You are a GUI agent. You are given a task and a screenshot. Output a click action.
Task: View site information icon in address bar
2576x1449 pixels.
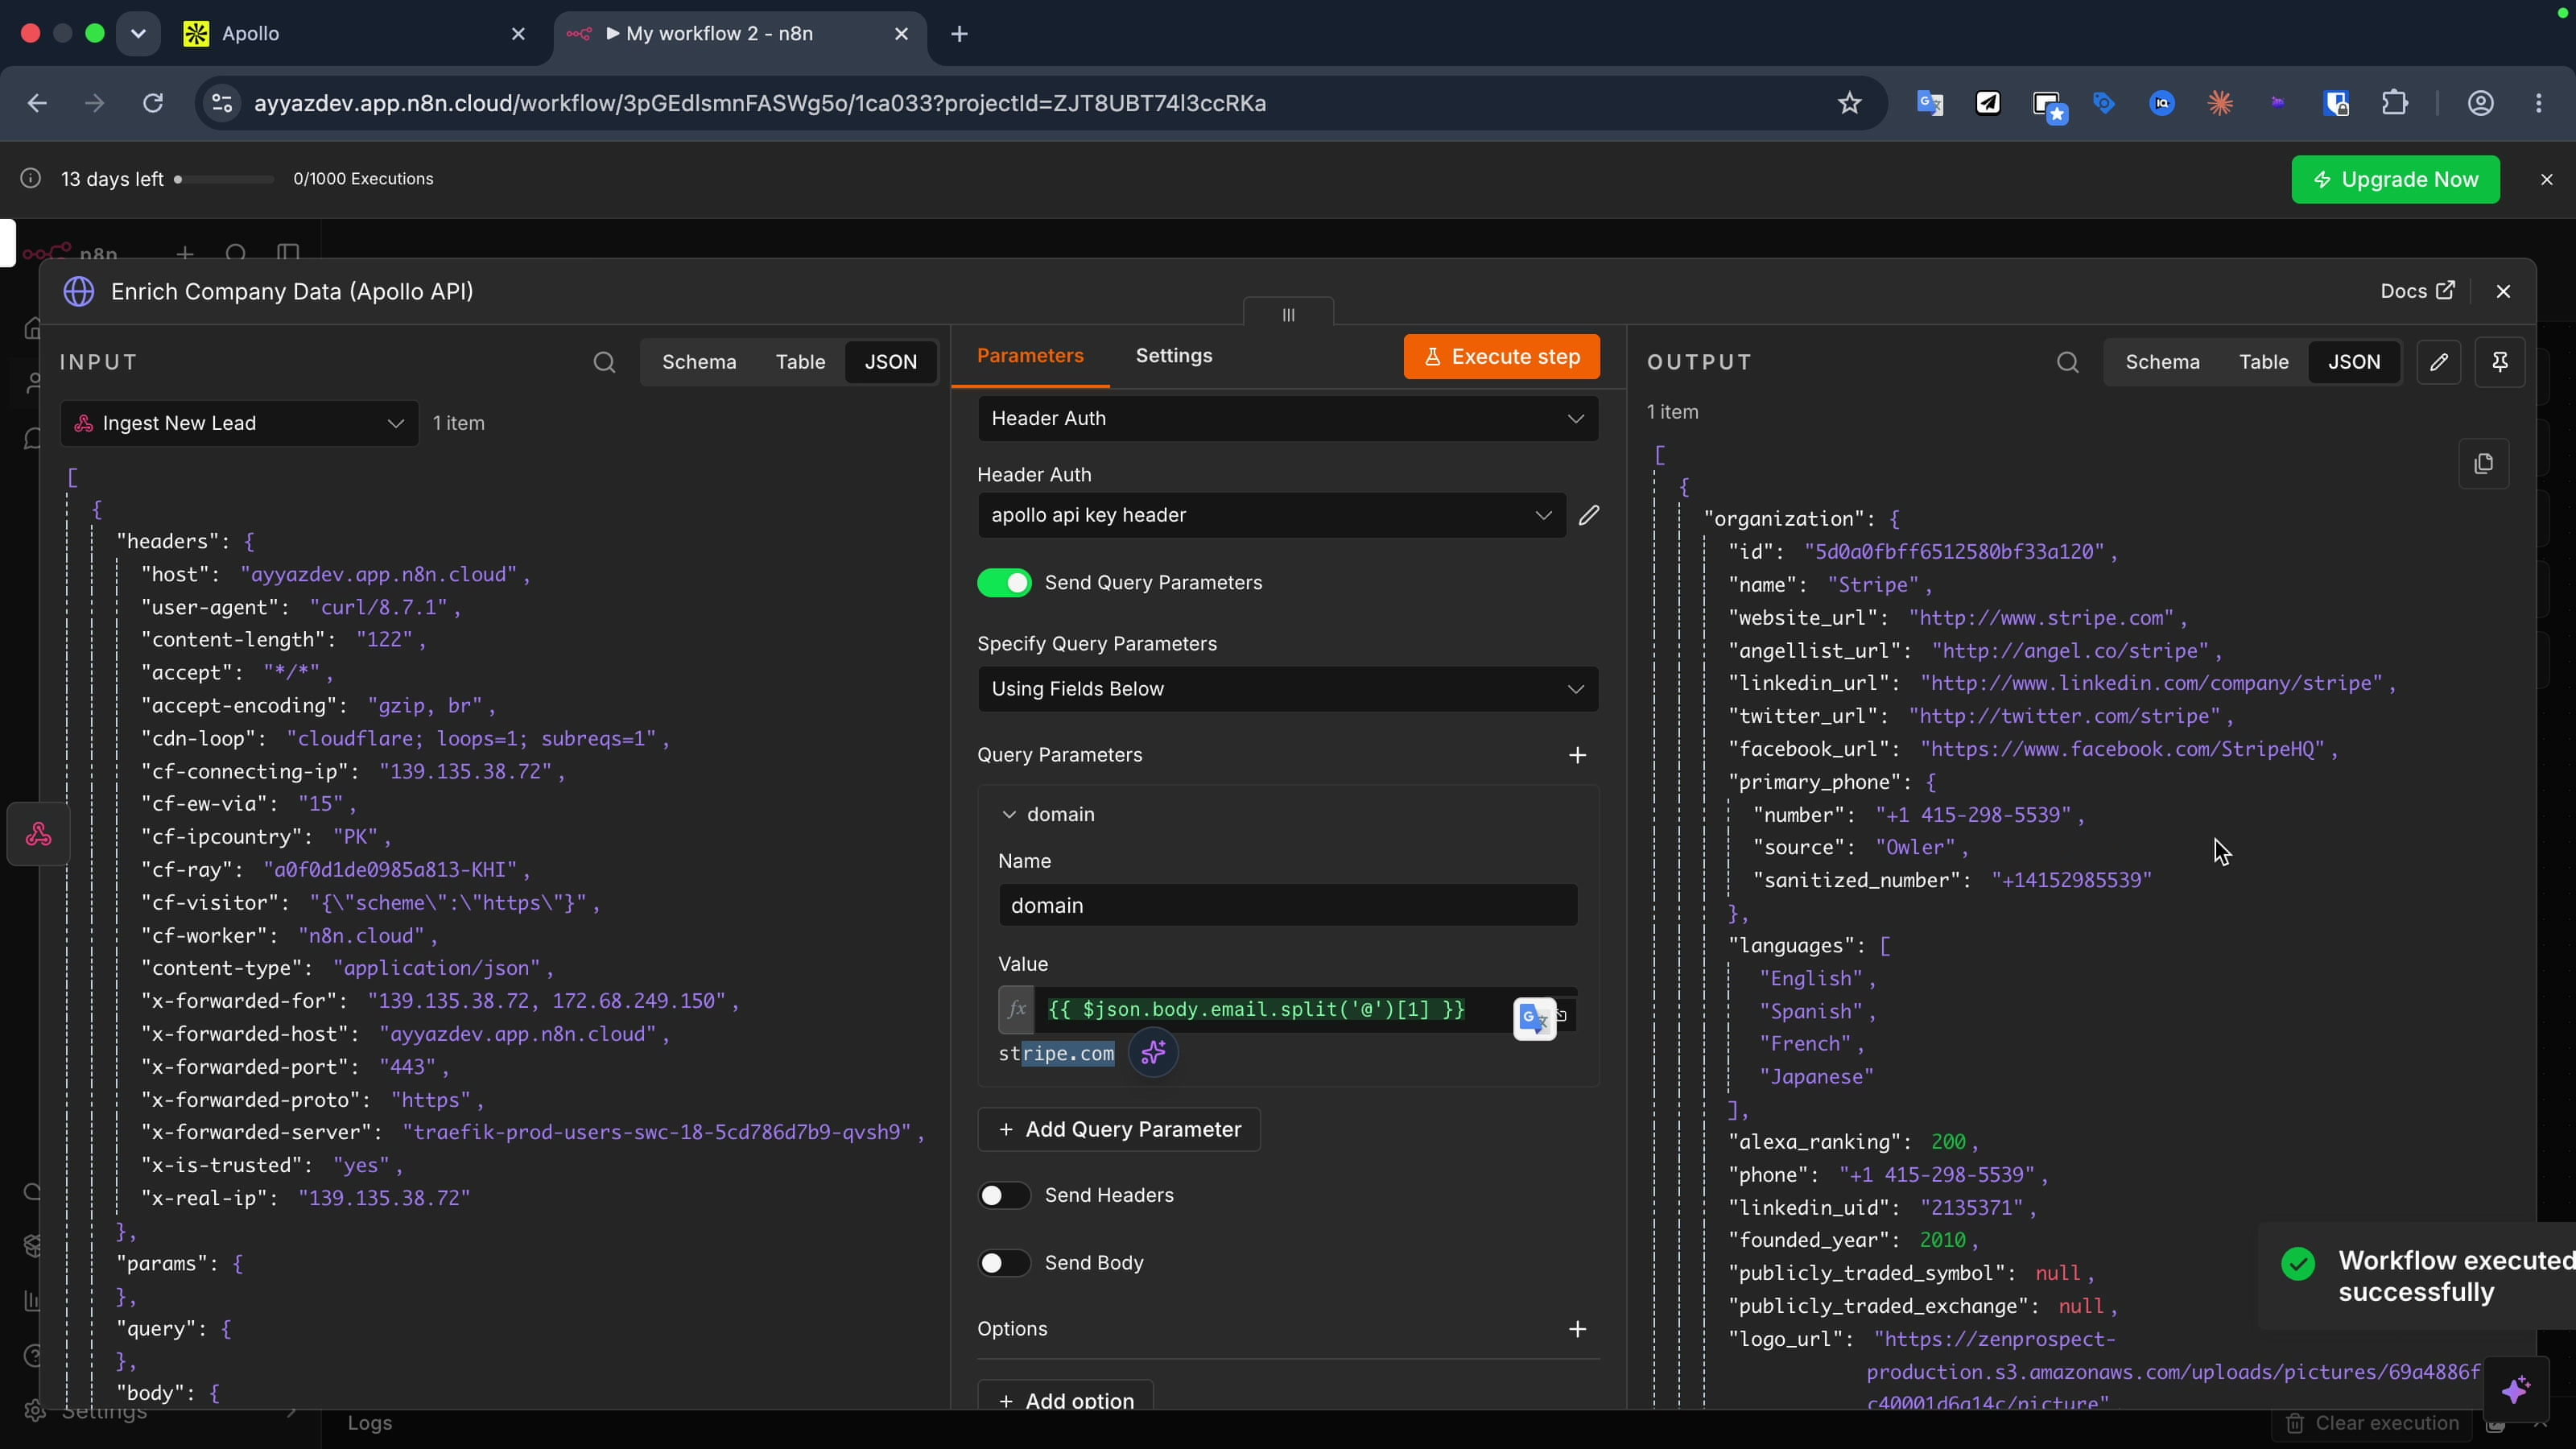(222, 103)
